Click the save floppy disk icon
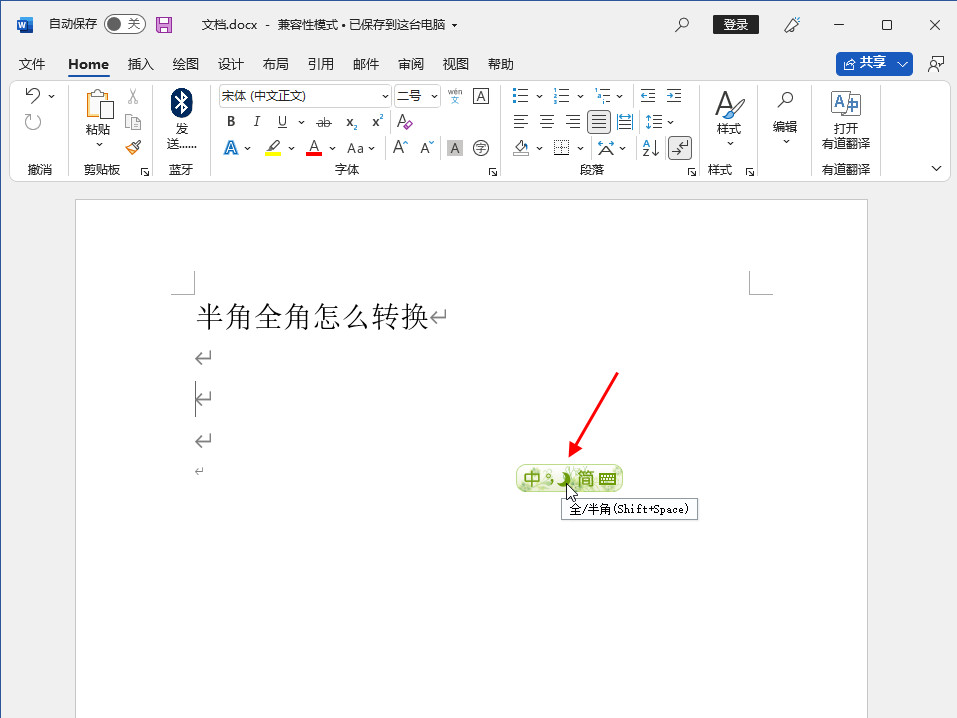The image size is (957, 718). click(x=164, y=24)
